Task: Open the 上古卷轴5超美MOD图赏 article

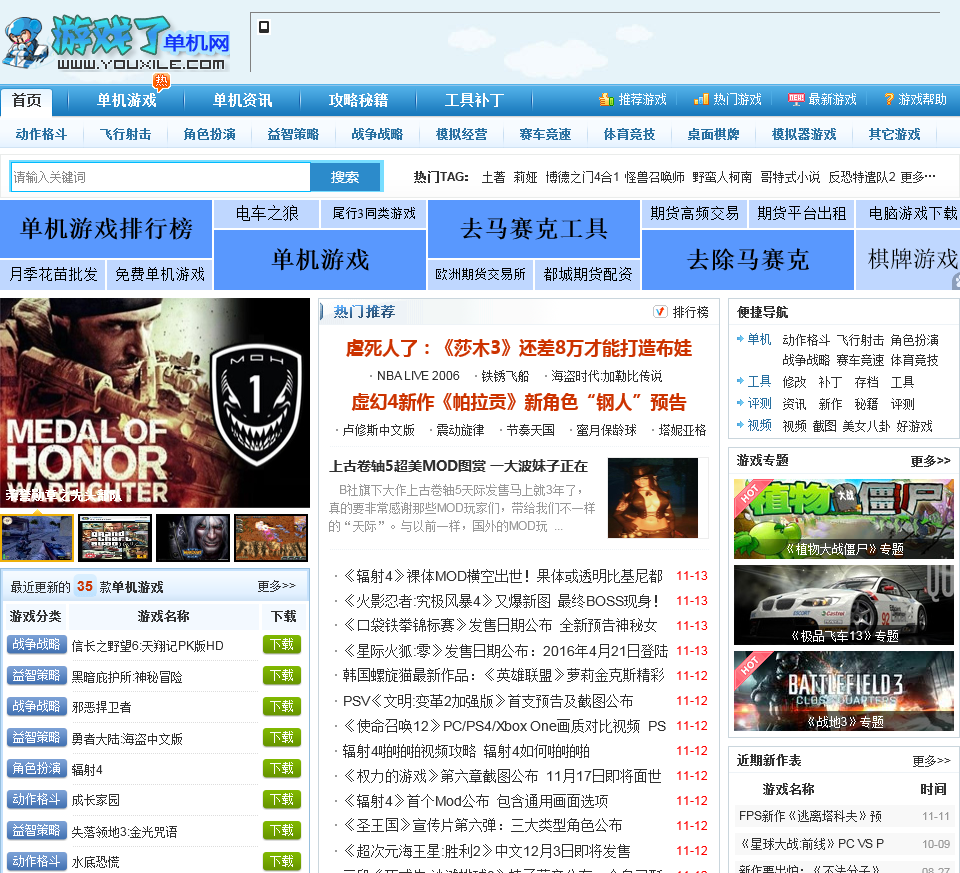Action: click(x=458, y=466)
